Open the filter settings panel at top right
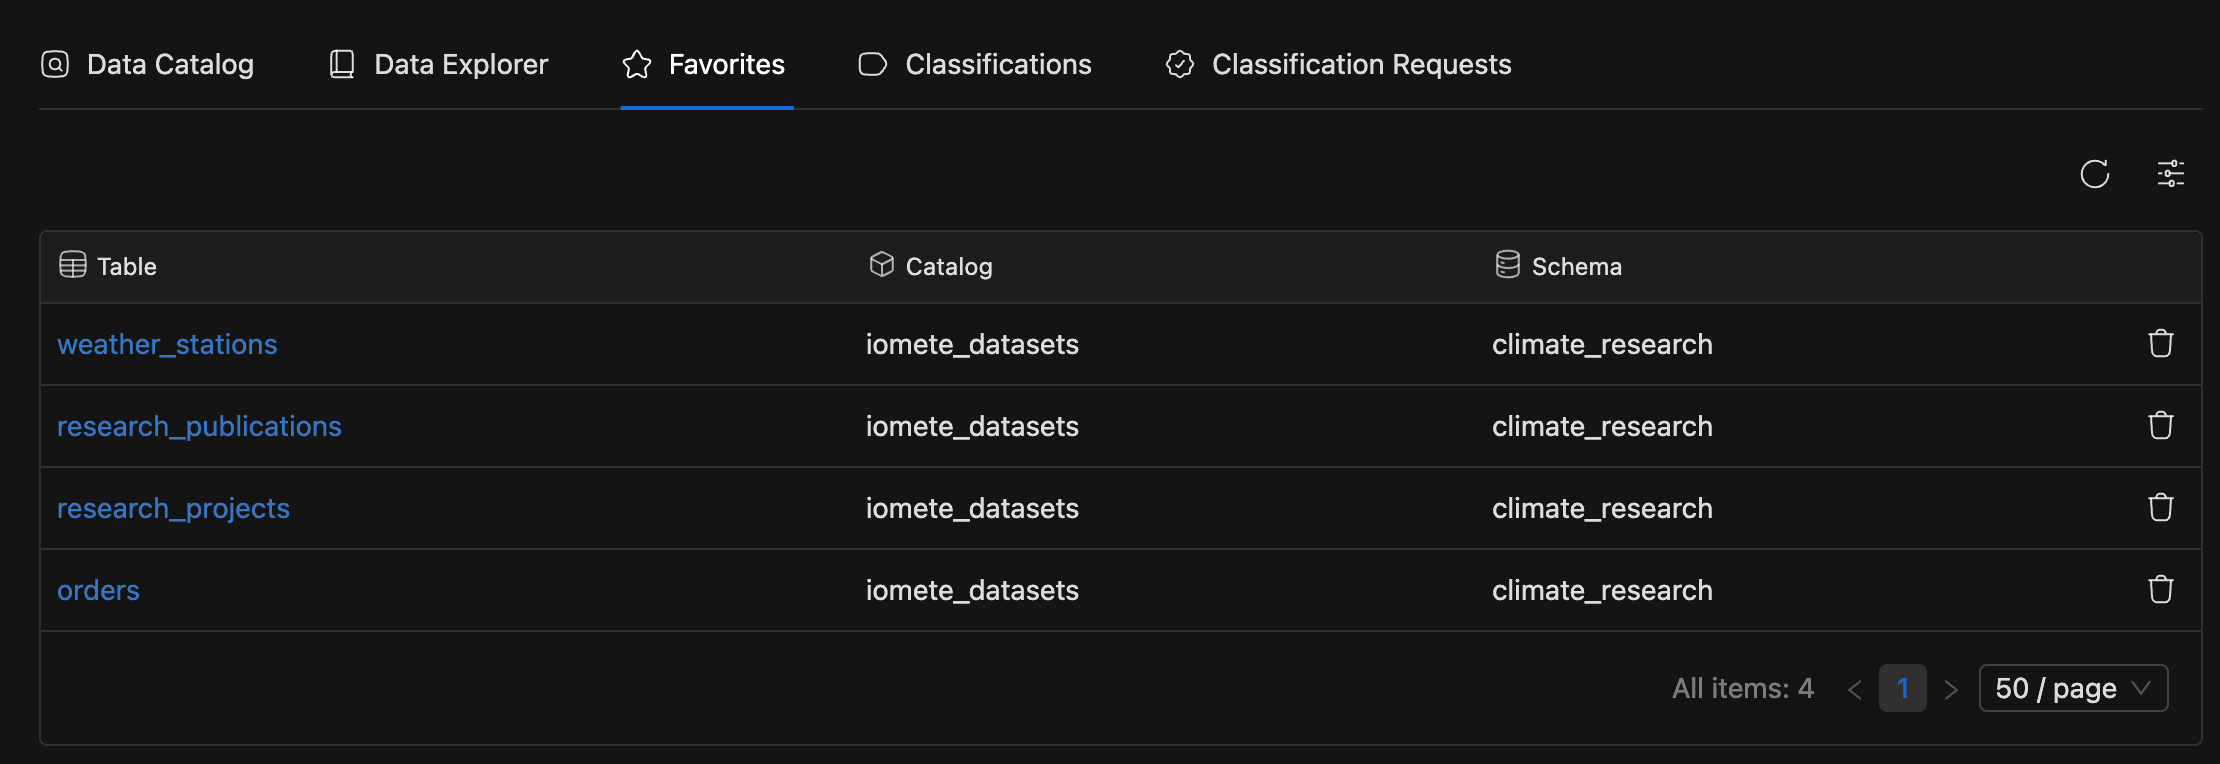The height and width of the screenshot is (764, 2220). (2169, 173)
